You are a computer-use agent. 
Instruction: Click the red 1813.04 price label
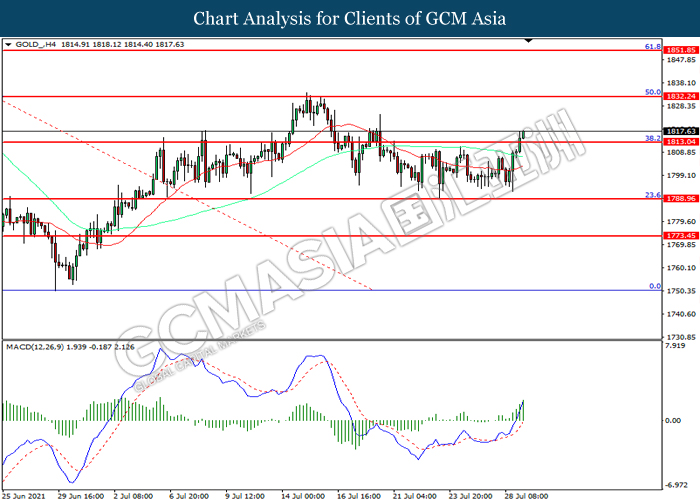tap(681, 142)
